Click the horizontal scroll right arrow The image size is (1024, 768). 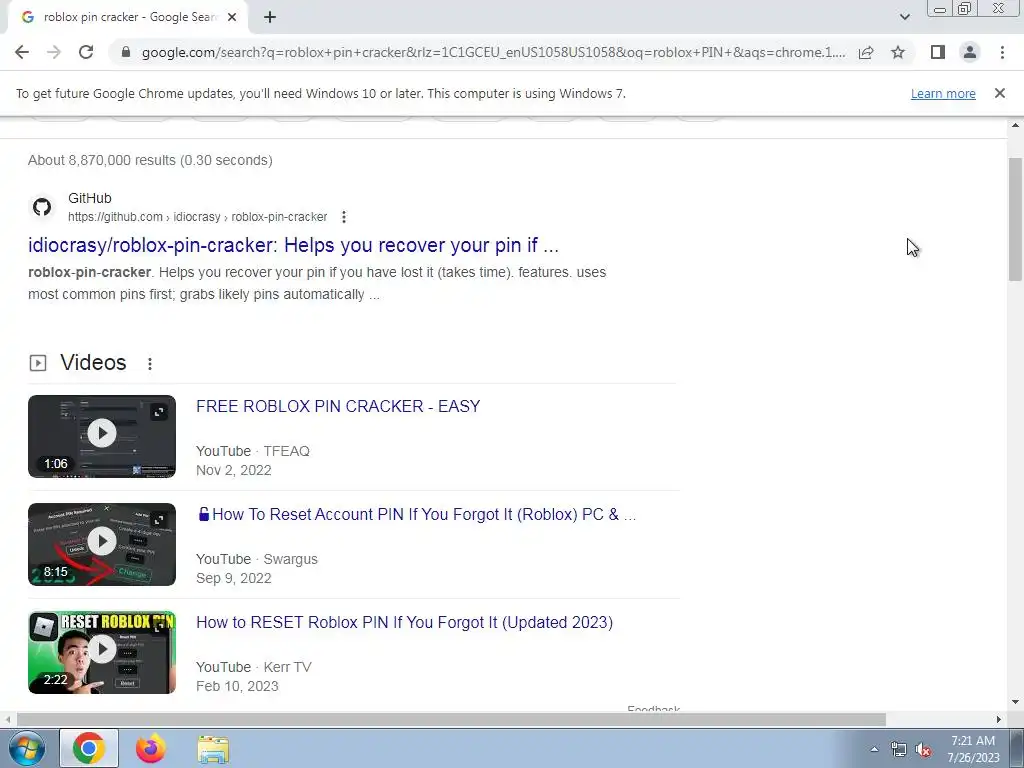click(x=999, y=719)
